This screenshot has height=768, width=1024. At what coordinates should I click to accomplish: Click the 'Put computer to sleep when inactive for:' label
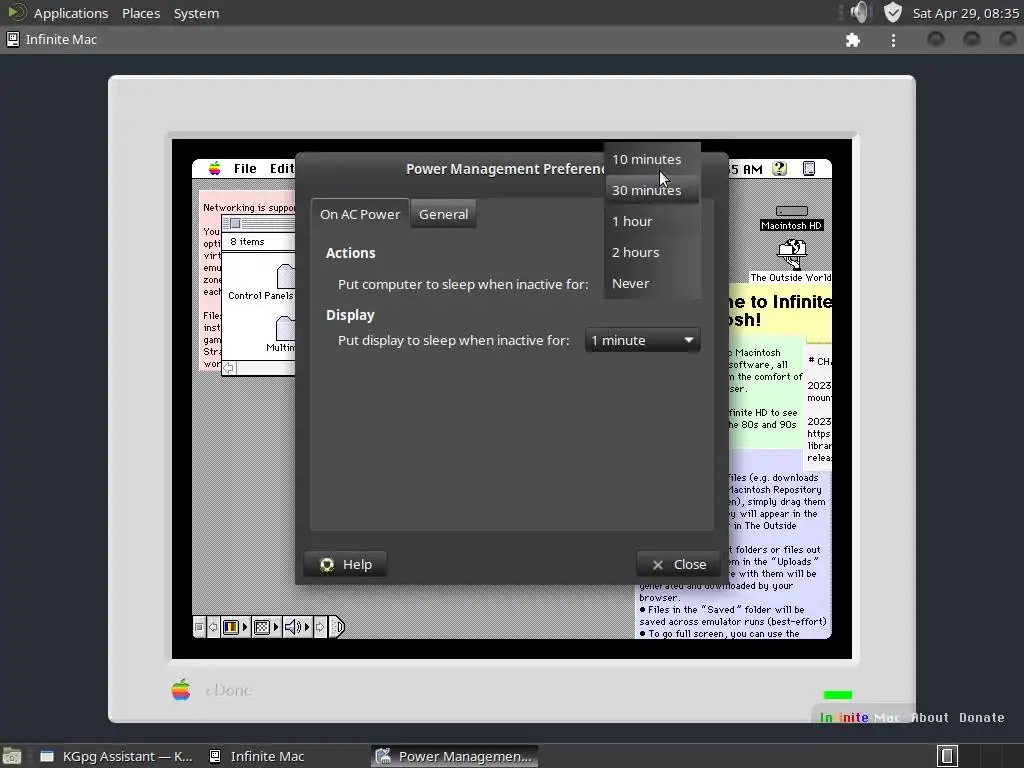point(463,284)
